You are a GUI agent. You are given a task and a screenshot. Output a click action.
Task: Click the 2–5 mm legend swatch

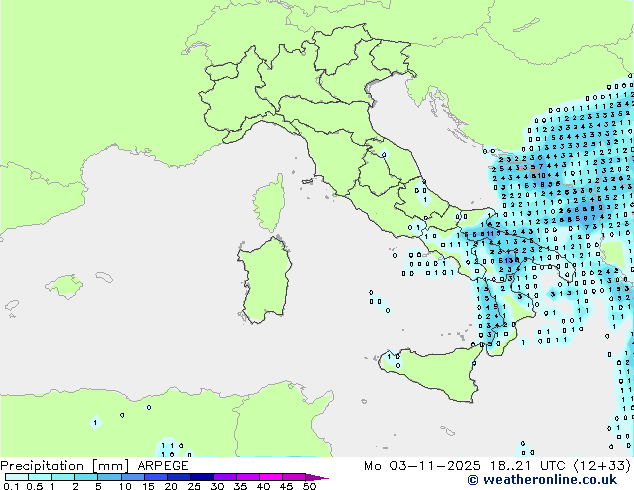(x=86, y=477)
